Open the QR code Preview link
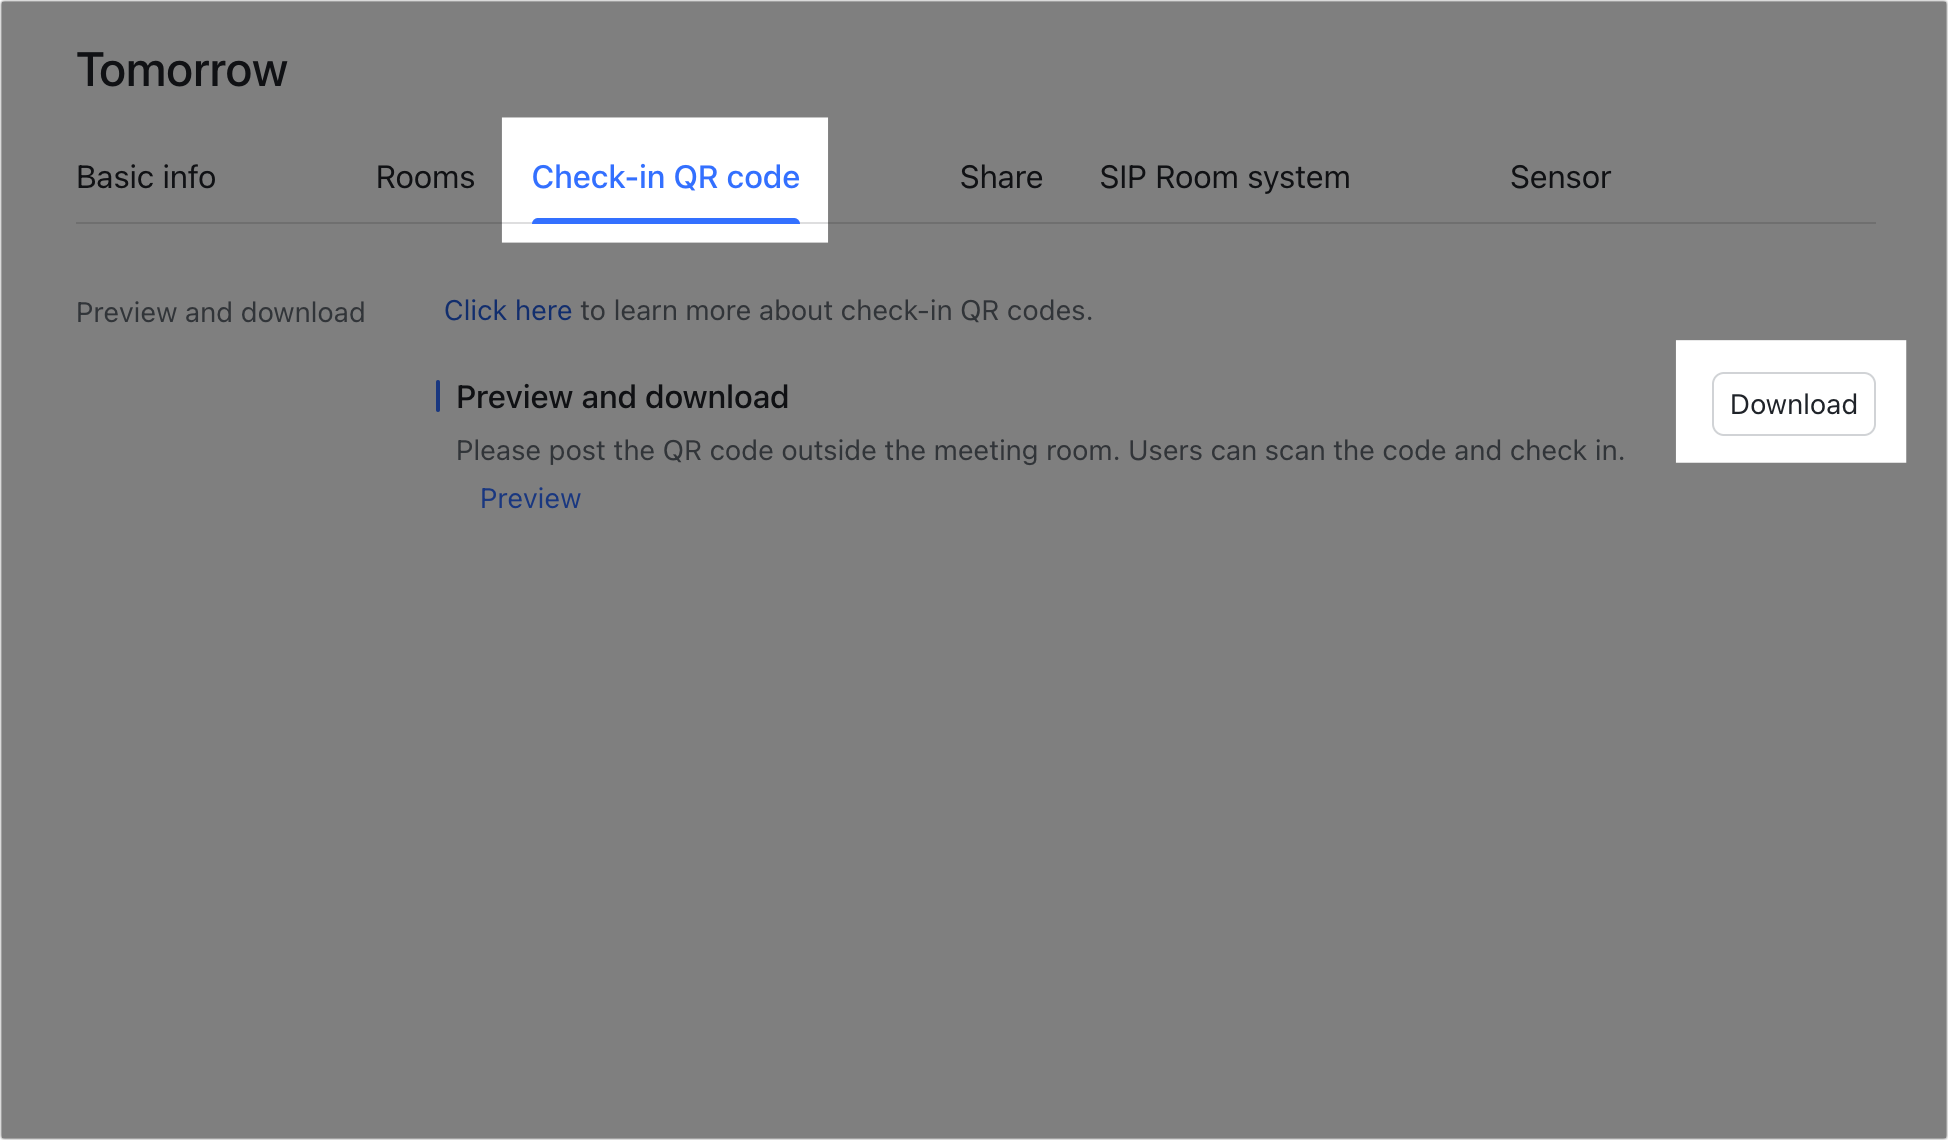 pos(530,498)
